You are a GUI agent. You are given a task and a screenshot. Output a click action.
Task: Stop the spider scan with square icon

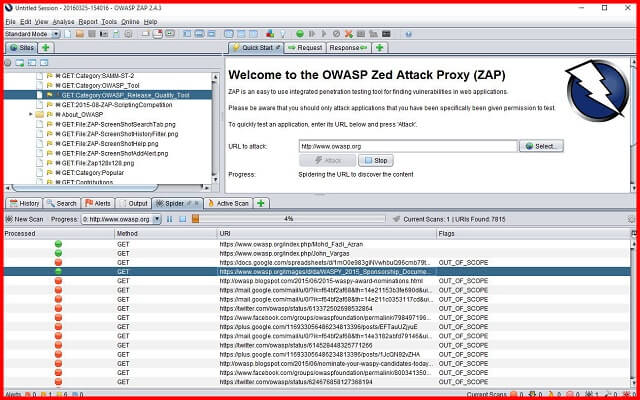click(x=182, y=219)
